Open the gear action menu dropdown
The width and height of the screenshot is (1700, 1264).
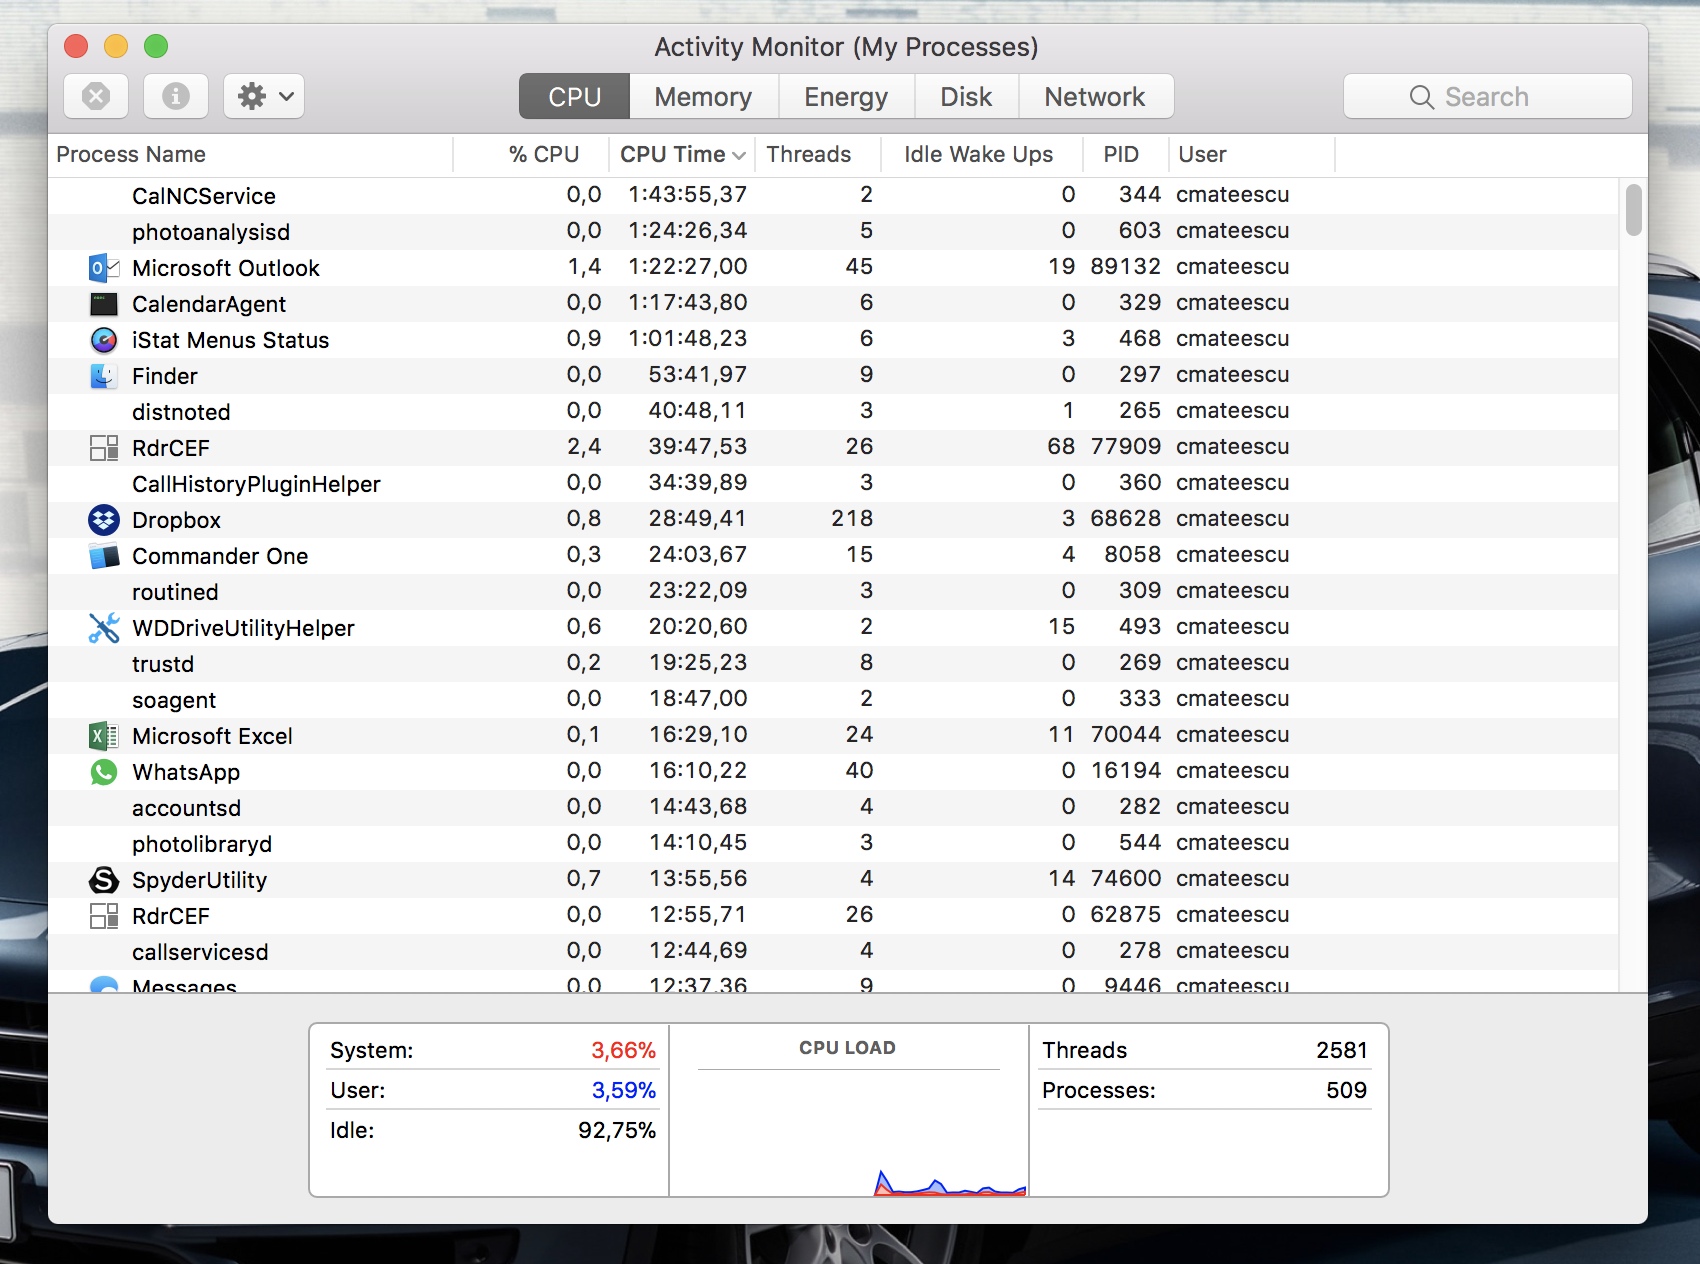click(x=264, y=96)
